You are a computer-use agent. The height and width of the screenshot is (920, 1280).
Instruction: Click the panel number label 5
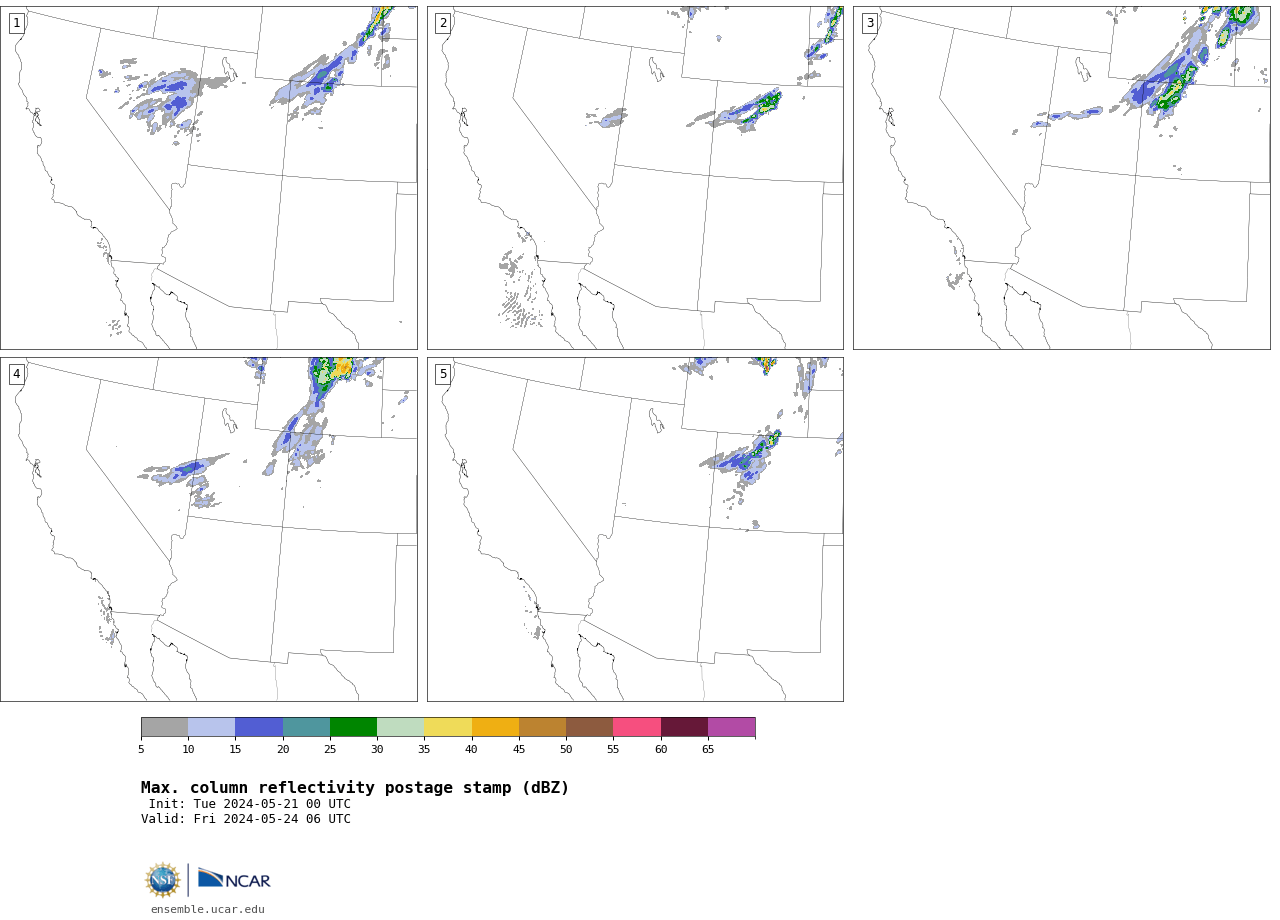click(443, 374)
